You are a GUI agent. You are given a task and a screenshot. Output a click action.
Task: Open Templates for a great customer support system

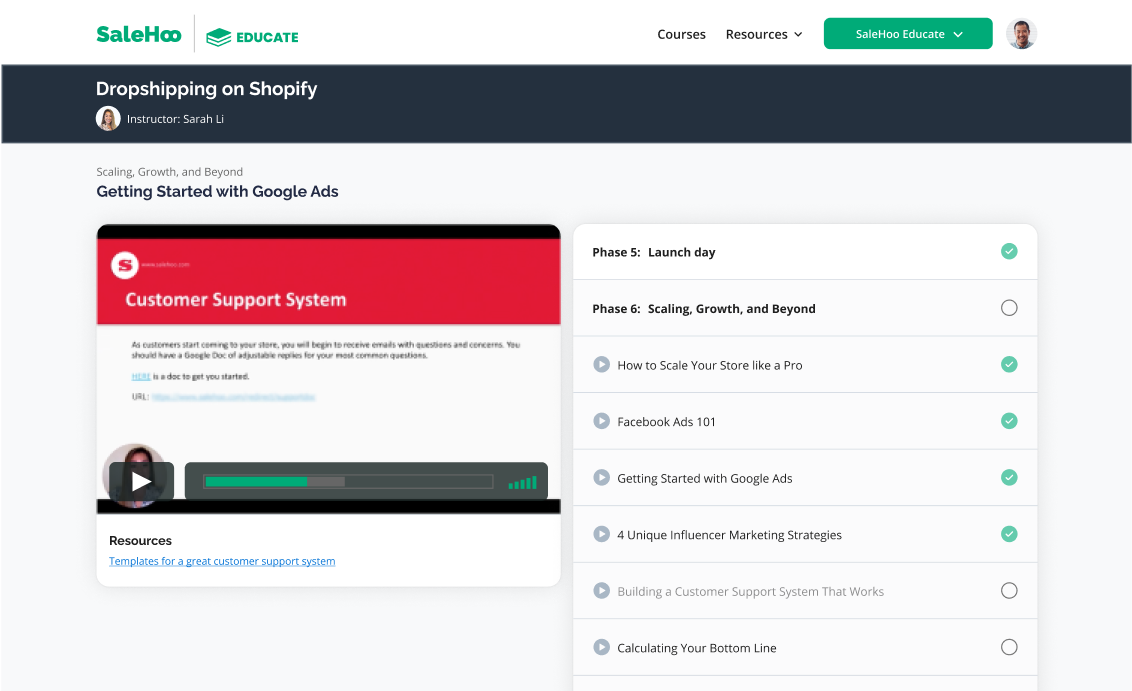[x=222, y=561]
